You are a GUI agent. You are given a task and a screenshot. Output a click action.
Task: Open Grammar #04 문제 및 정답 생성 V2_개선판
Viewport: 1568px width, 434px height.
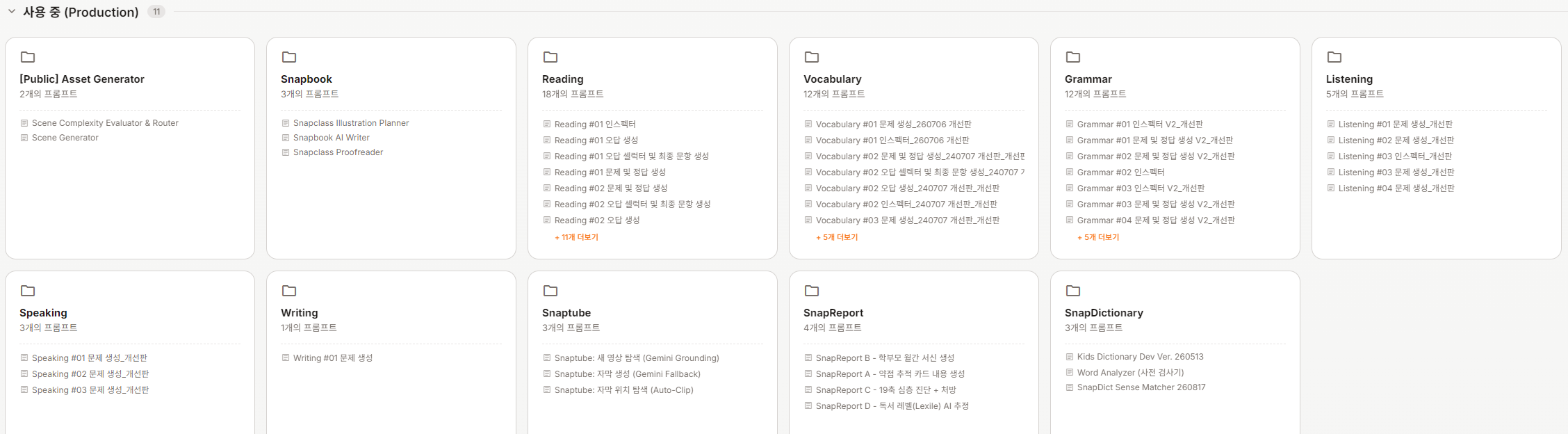[1155, 220]
